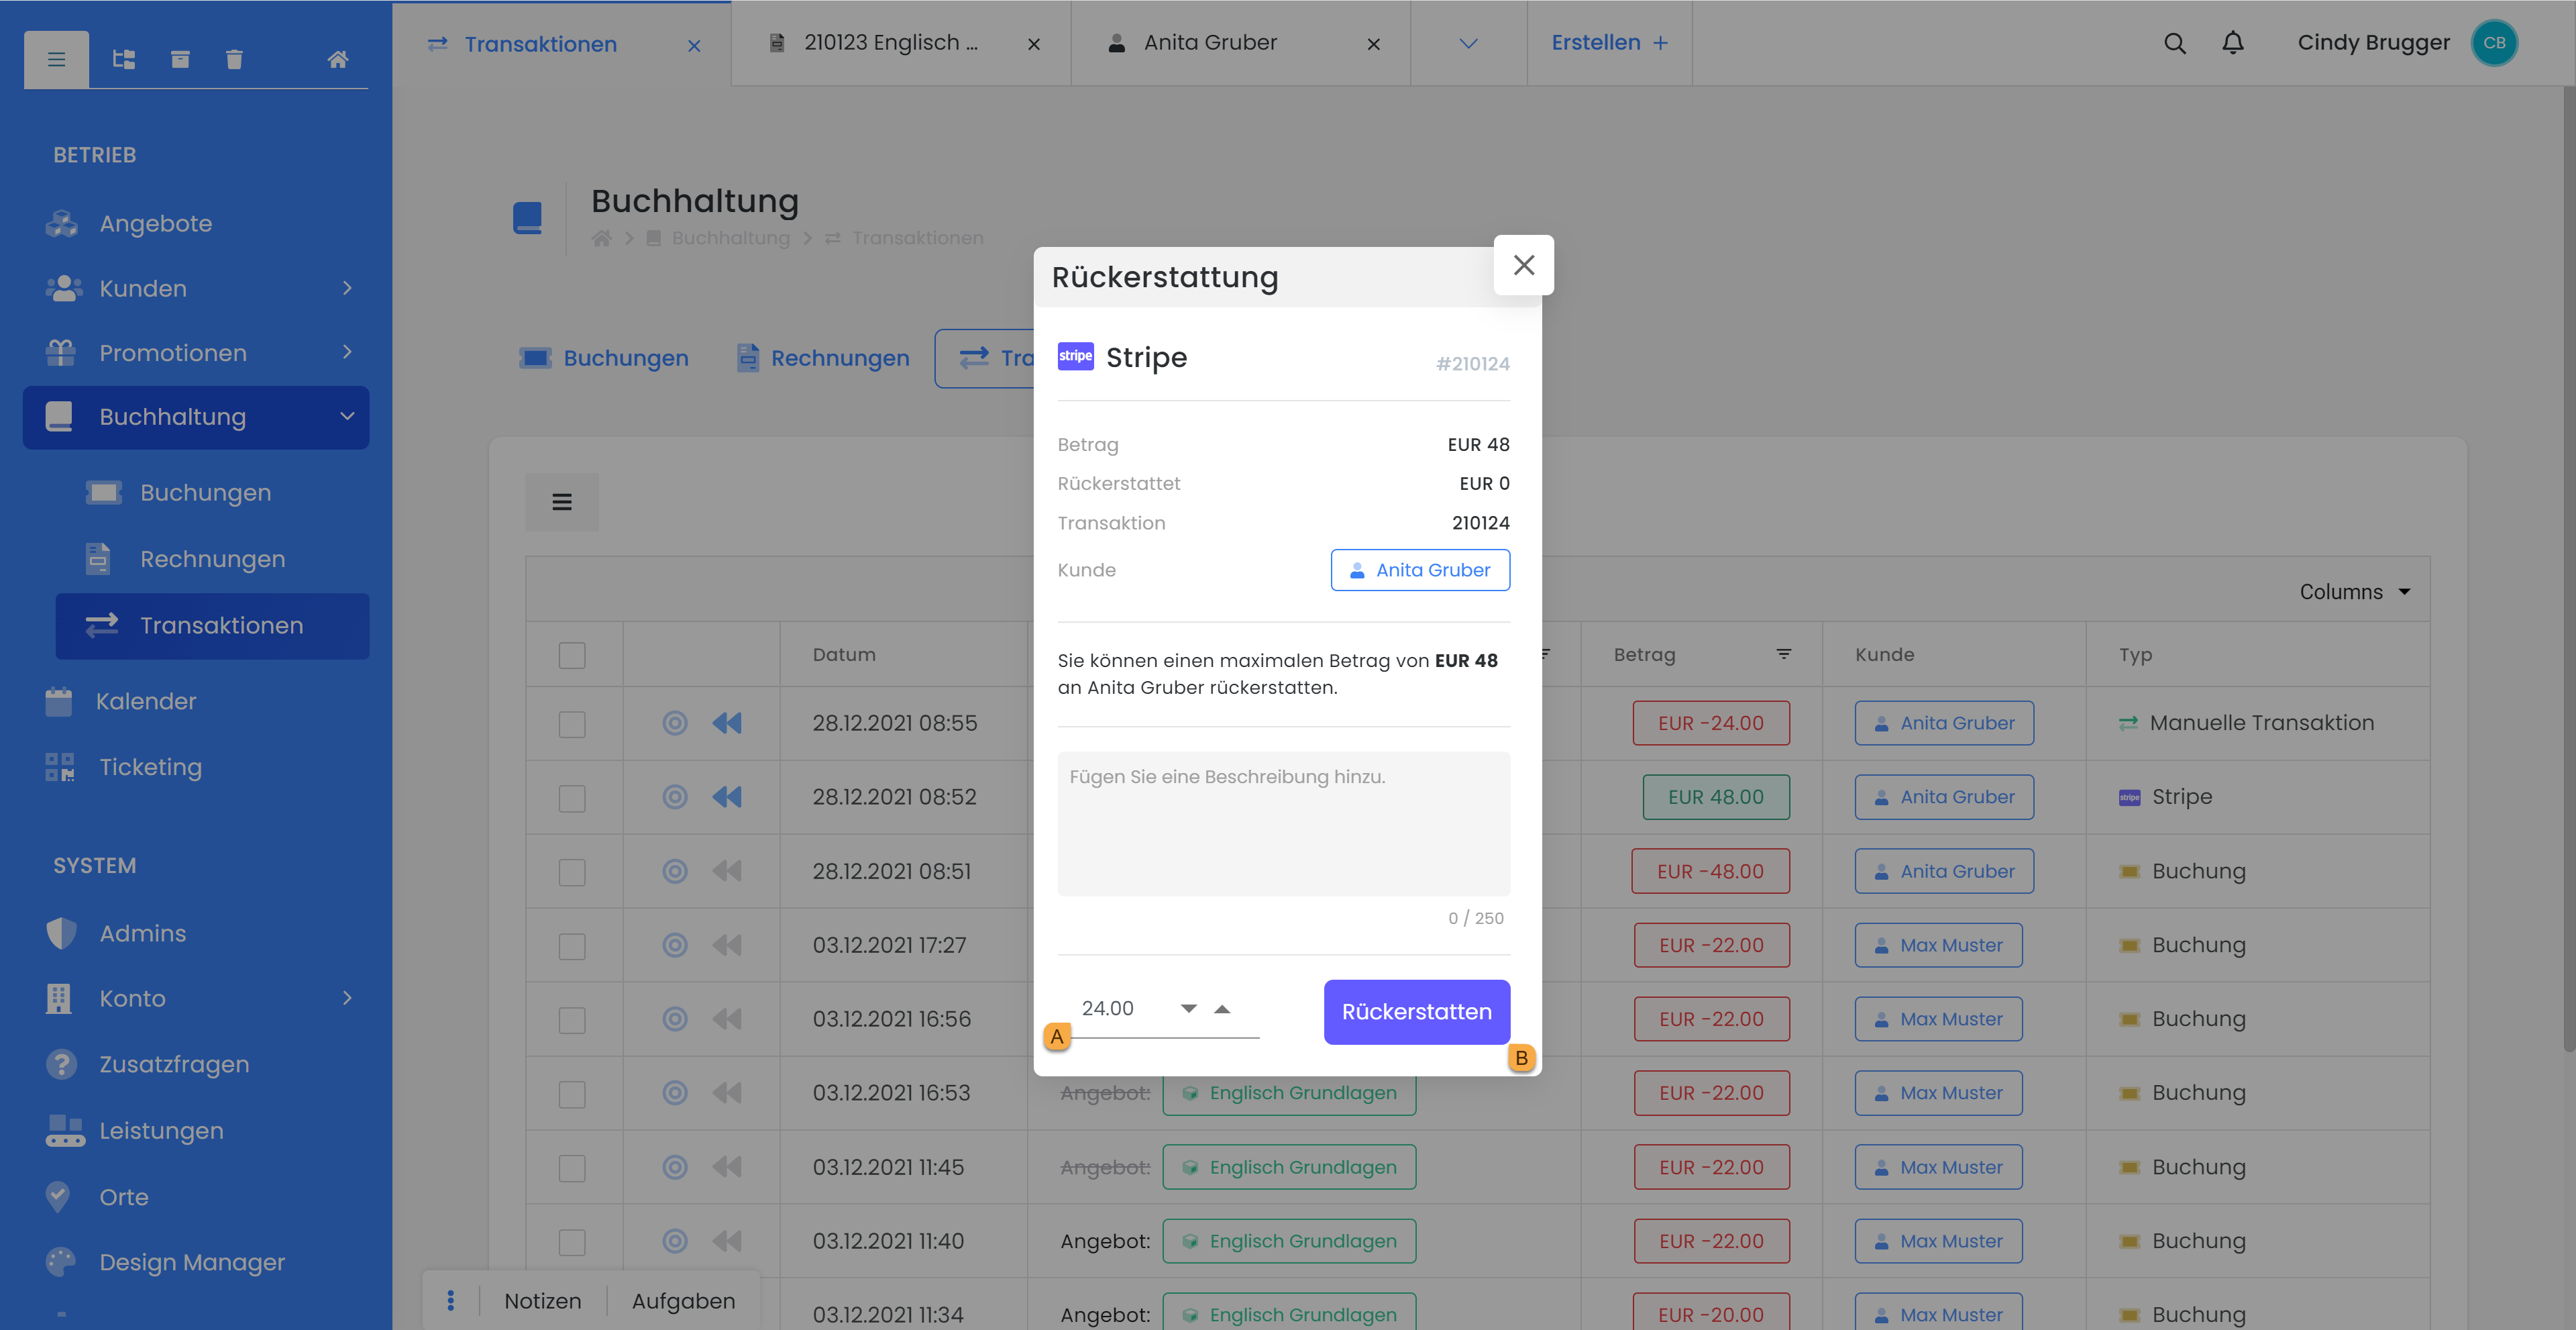Switch to the Anita Gruber tab
This screenshot has height=1330, width=2576.
click(1210, 43)
